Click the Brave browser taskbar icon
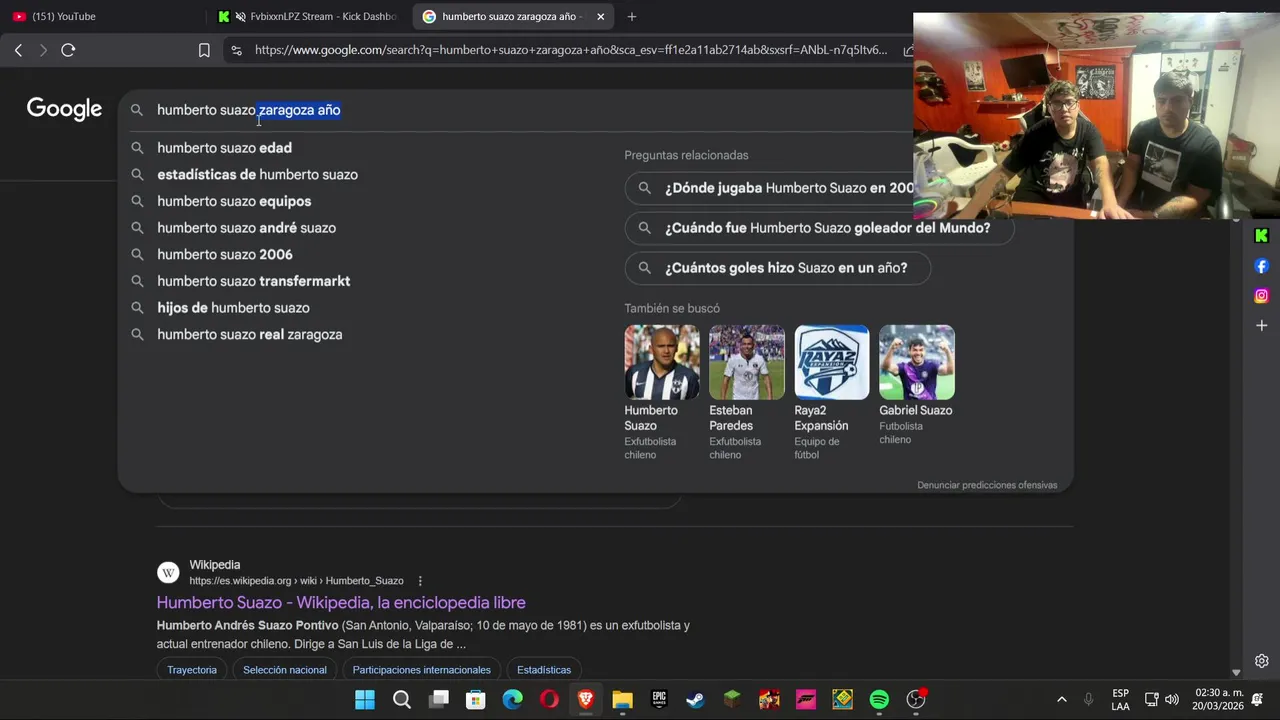The height and width of the screenshot is (720, 1280). (x=586, y=699)
